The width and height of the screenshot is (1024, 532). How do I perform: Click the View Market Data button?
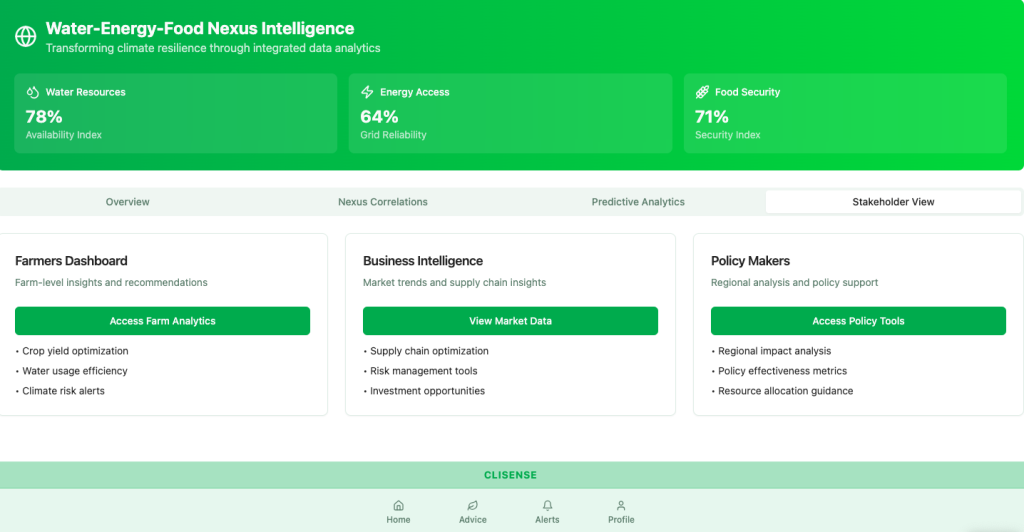tap(510, 321)
